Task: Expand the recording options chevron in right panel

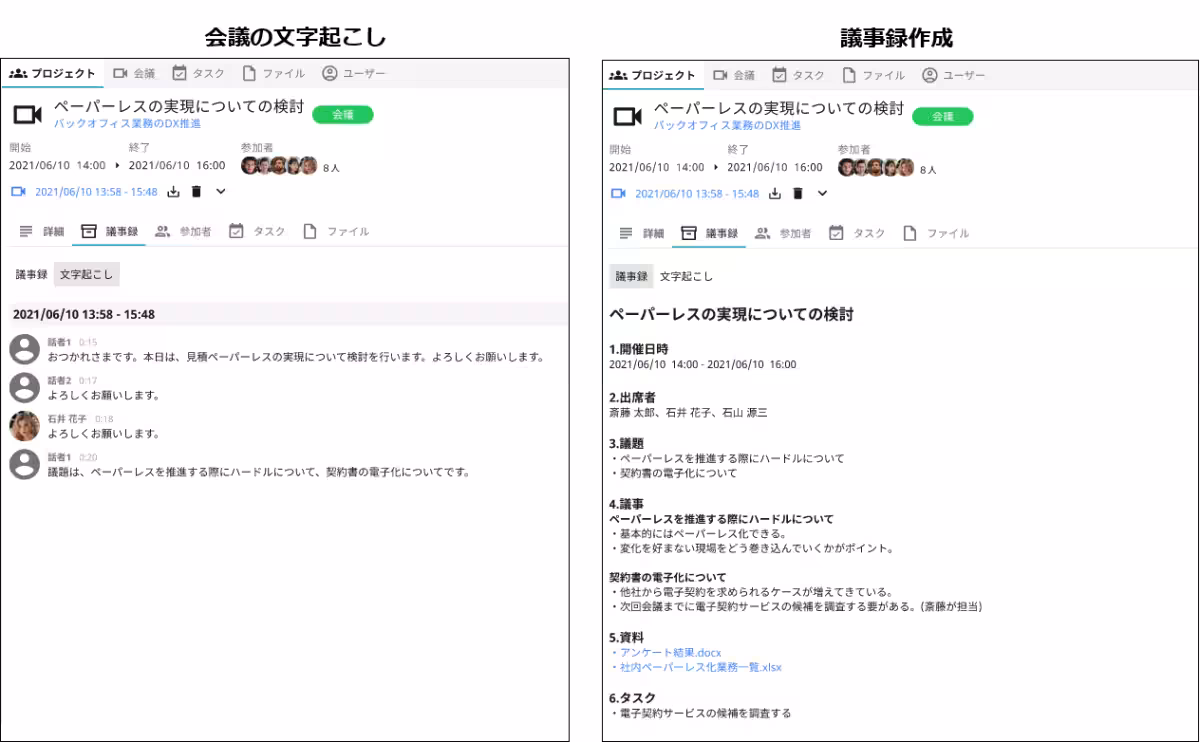Action: click(x=820, y=193)
